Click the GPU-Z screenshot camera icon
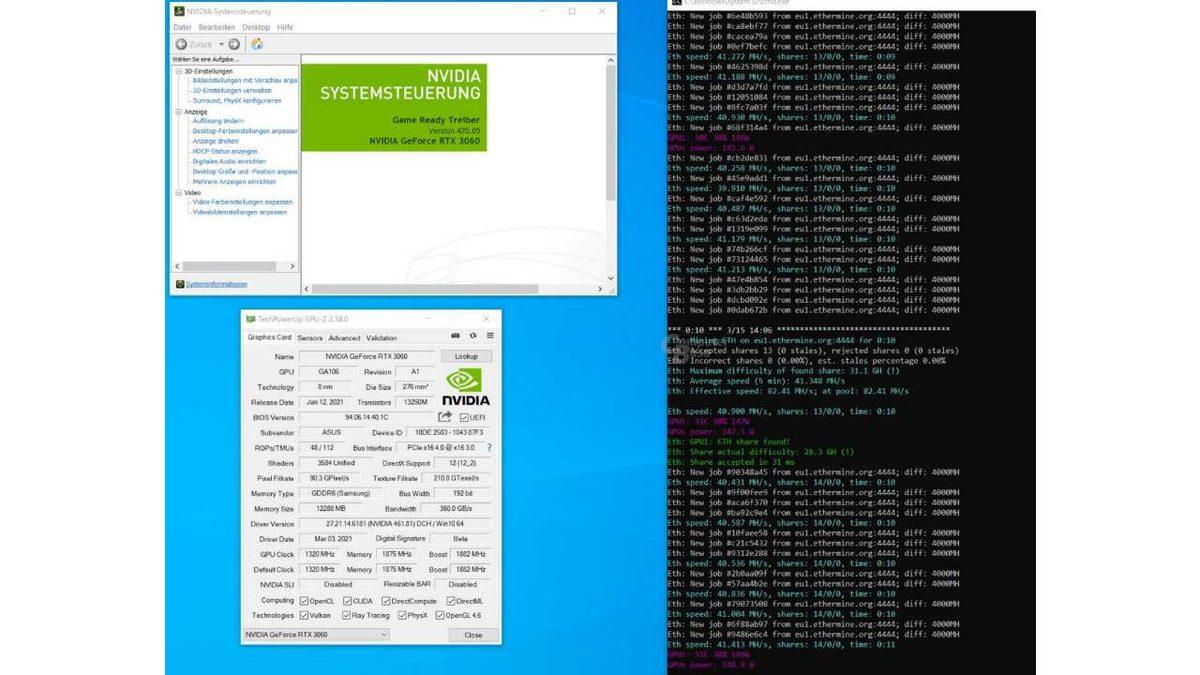Image resolution: width=1200 pixels, height=675 pixels. pos(456,337)
